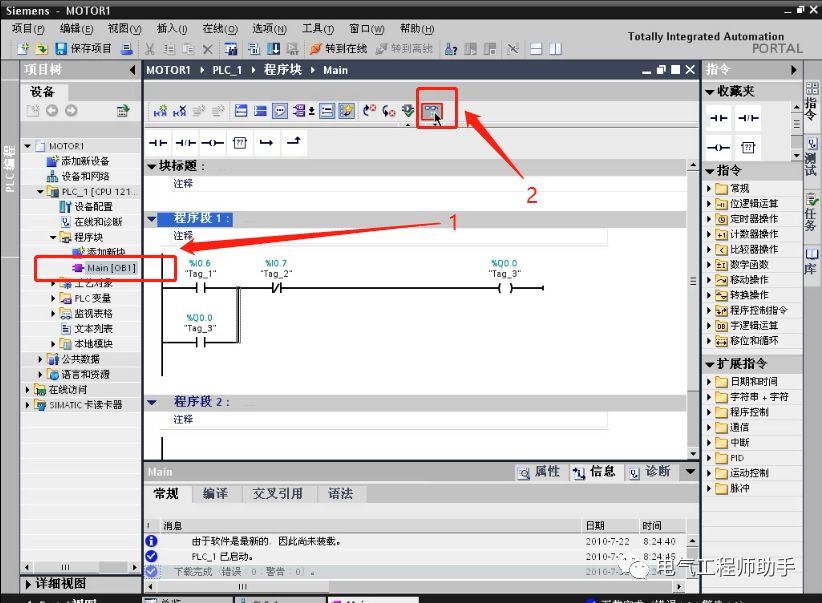Click the monitoring on/off glasses icon
This screenshot has width=822, height=603.
click(432, 111)
